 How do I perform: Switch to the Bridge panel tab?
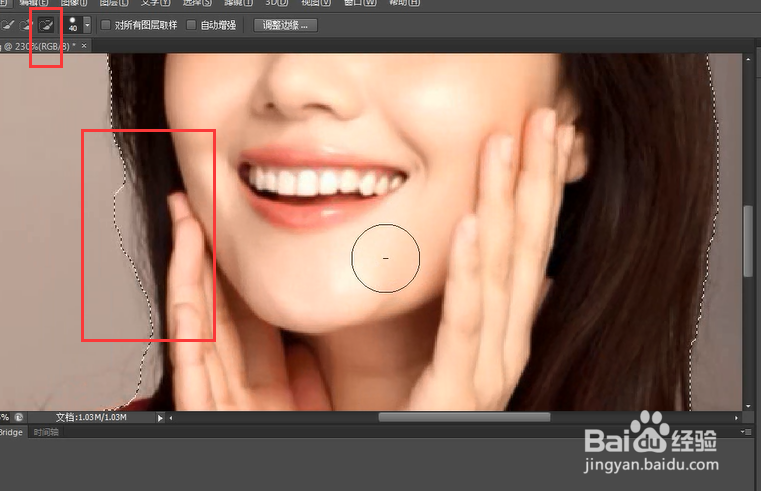(11, 432)
